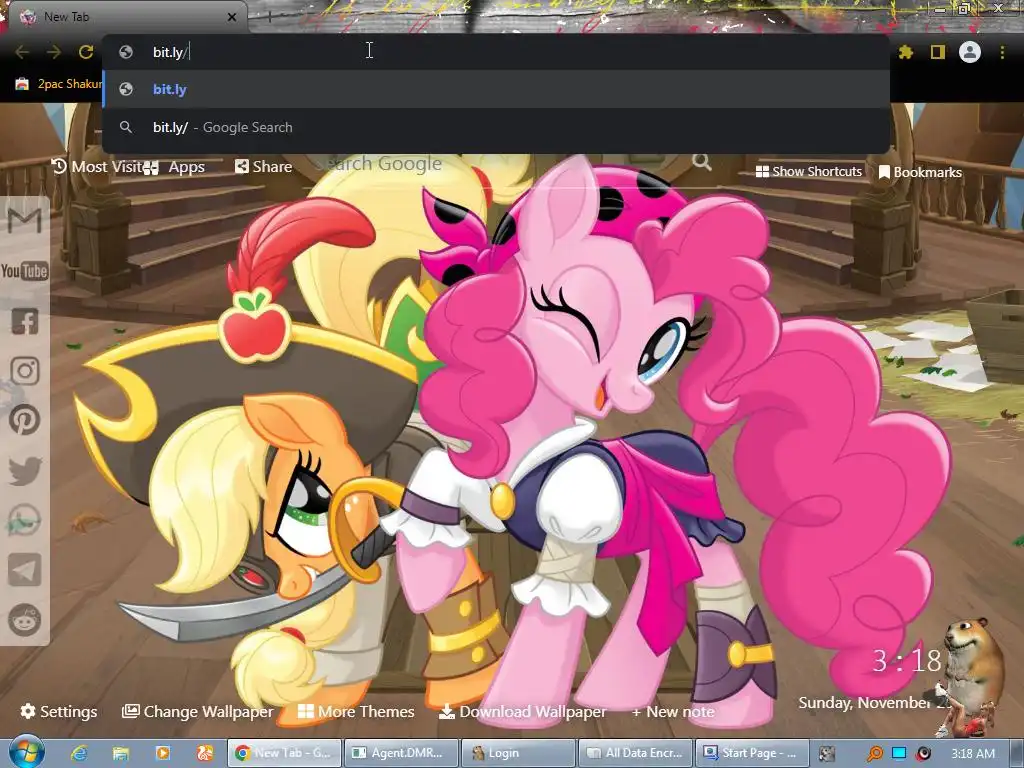Launch Internet Explorer from the taskbar
This screenshot has height=768, width=1024.
pos(79,754)
